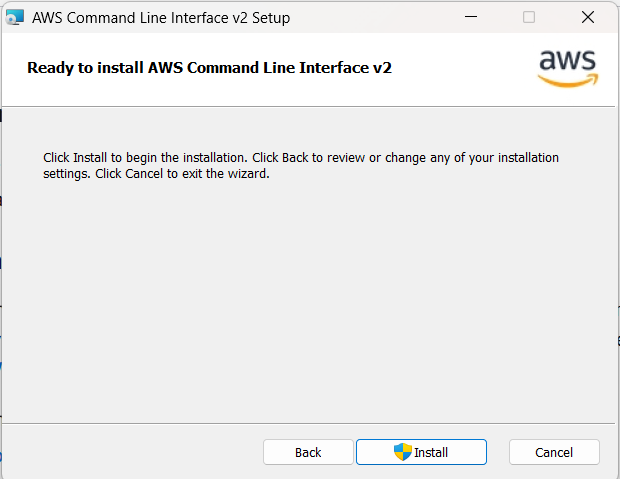Click the 'aws' wordmark letters
This screenshot has width=620, height=479.
[568, 61]
